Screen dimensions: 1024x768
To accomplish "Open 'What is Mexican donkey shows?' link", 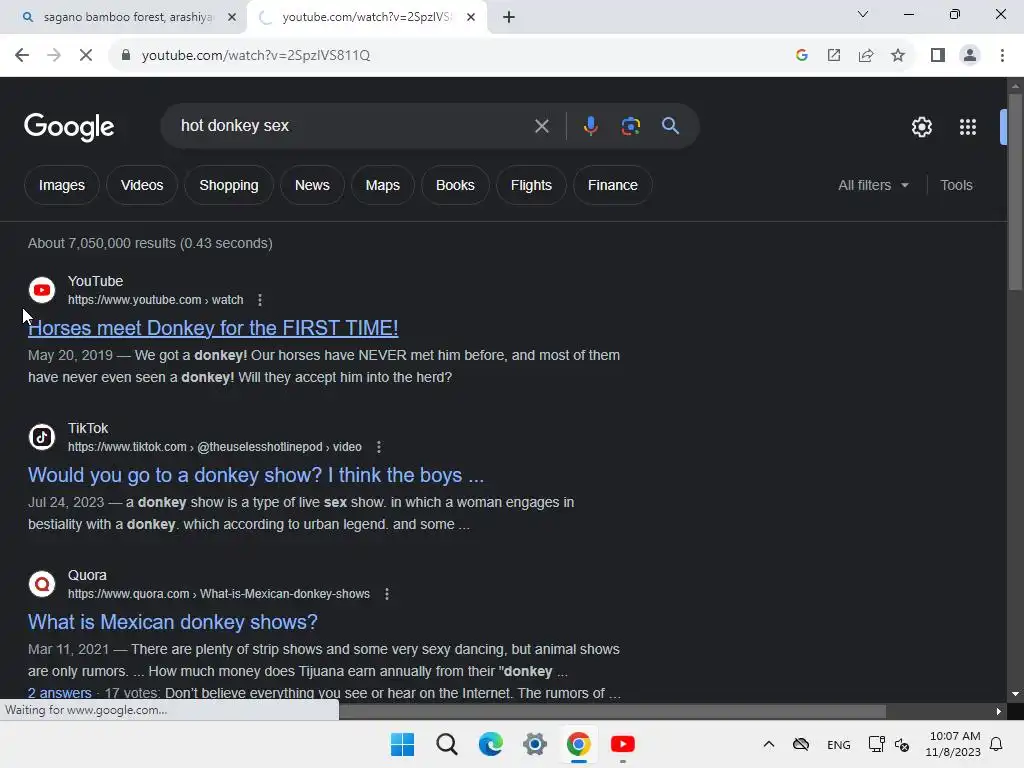I will 172,622.
